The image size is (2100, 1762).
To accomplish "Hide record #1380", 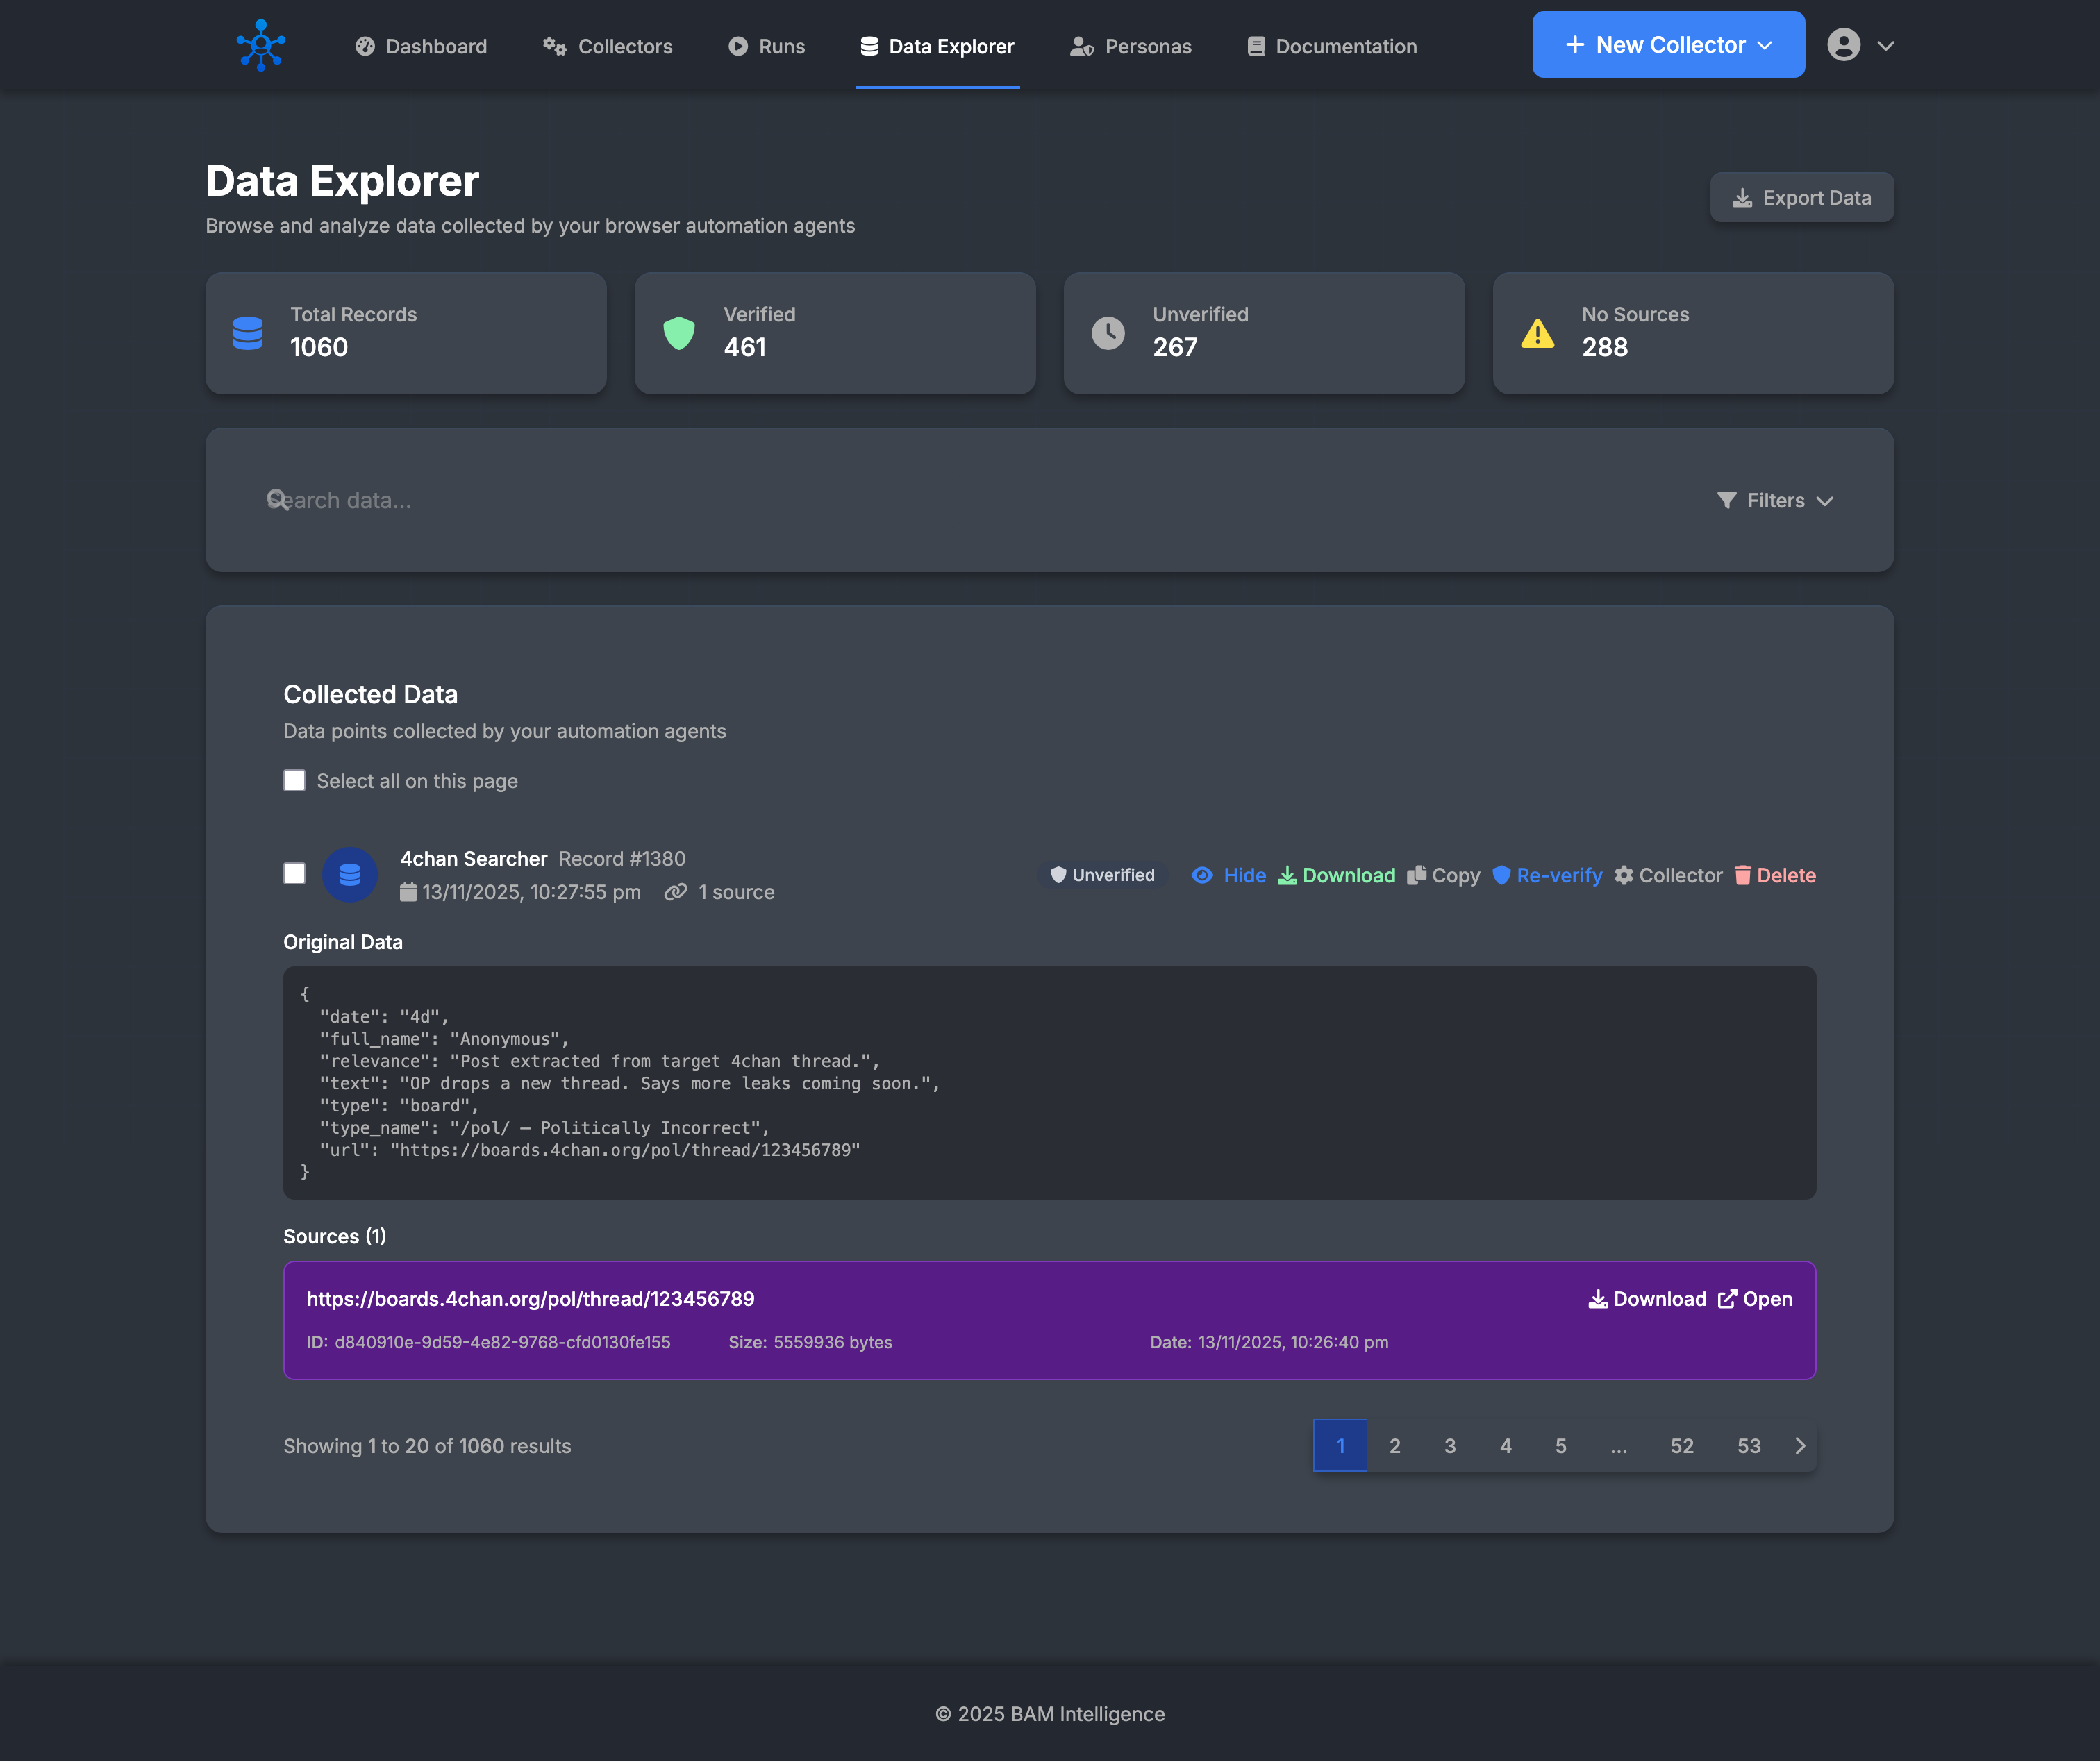I will [1229, 875].
